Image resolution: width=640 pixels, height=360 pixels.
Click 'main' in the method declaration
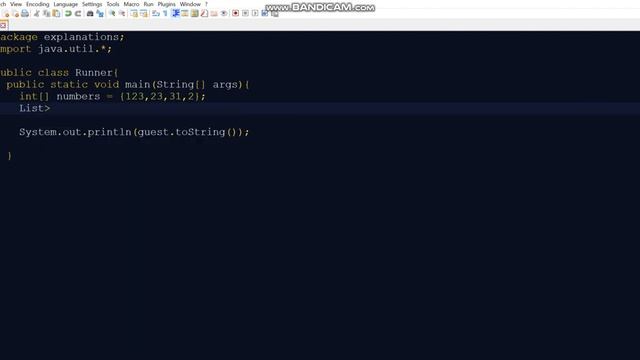138,84
